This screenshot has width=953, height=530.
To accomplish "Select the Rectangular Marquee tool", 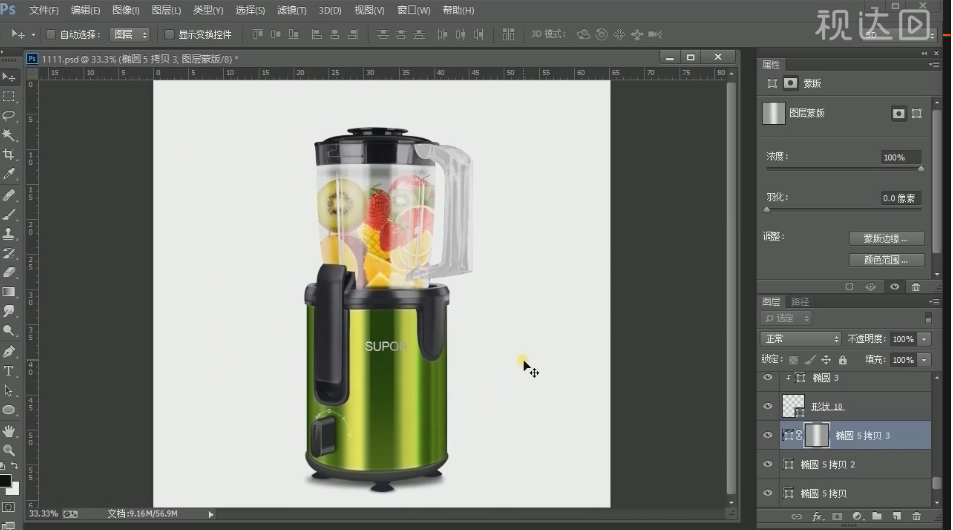I will pyautogui.click(x=9, y=96).
